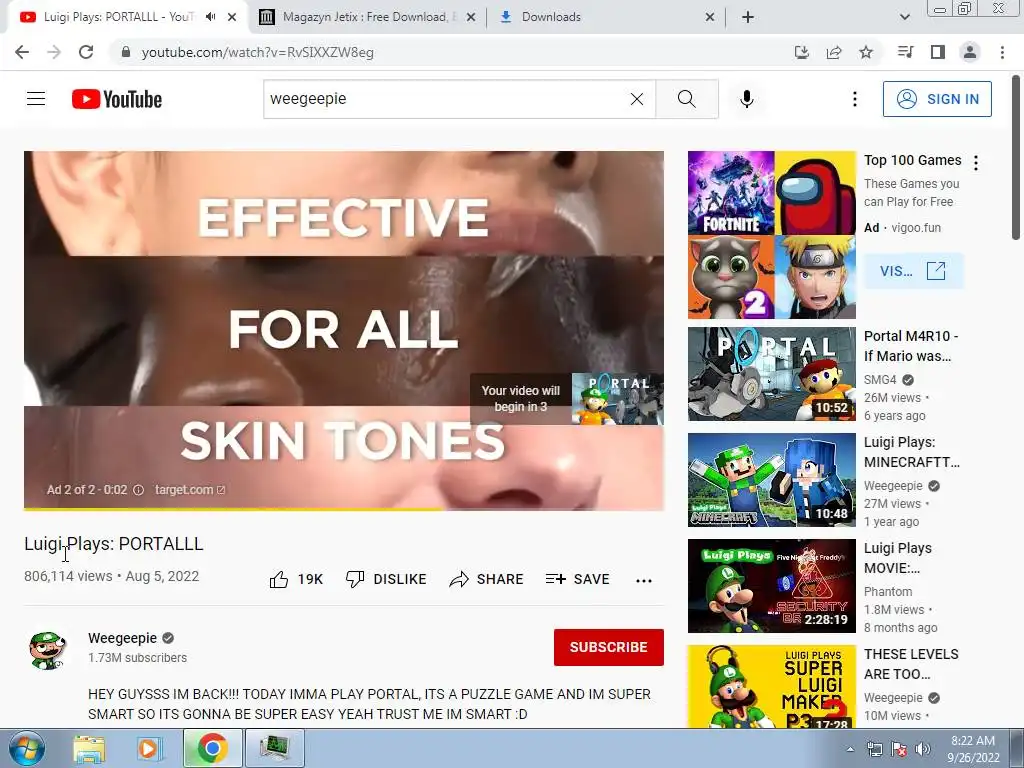The height and width of the screenshot is (768, 1024).
Task: Close the Magazyn Jetix tab
Action: click(x=471, y=17)
